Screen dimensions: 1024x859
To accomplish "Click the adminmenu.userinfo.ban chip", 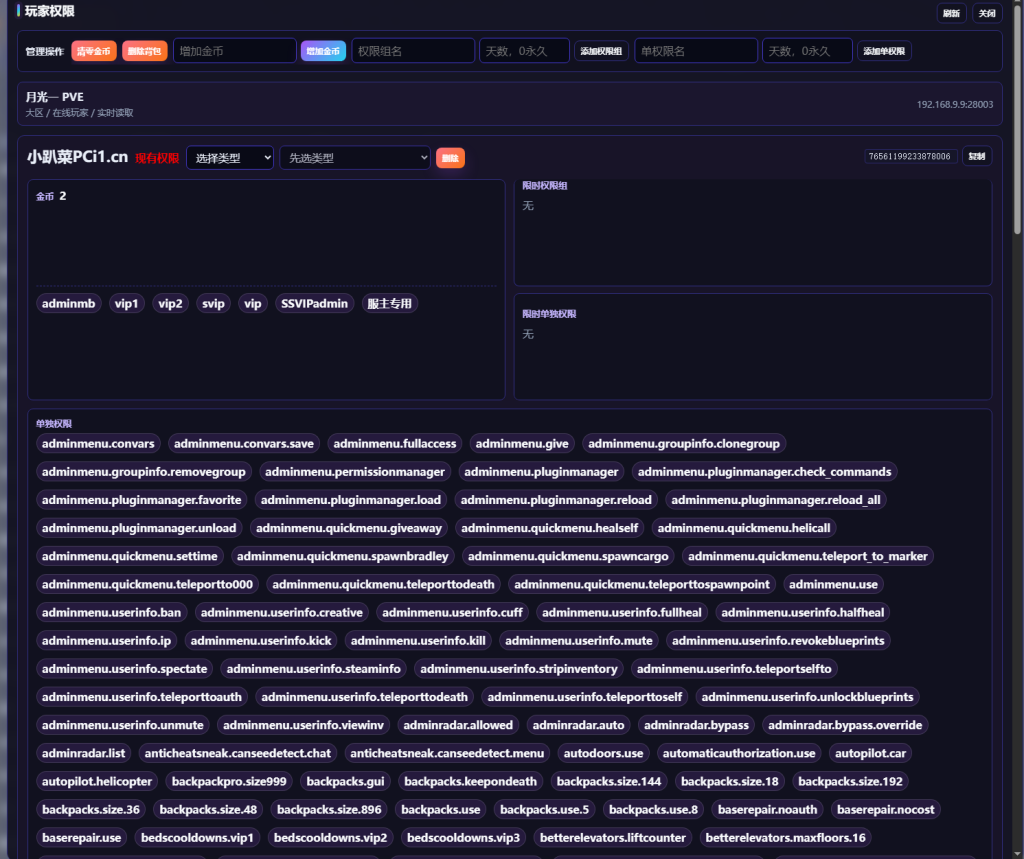I will click(111, 612).
